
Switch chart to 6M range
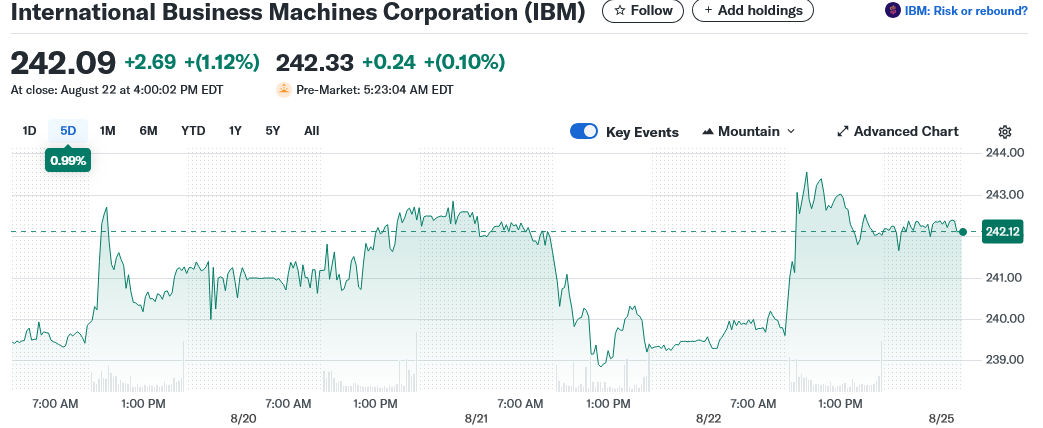click(x=148, y=131)
